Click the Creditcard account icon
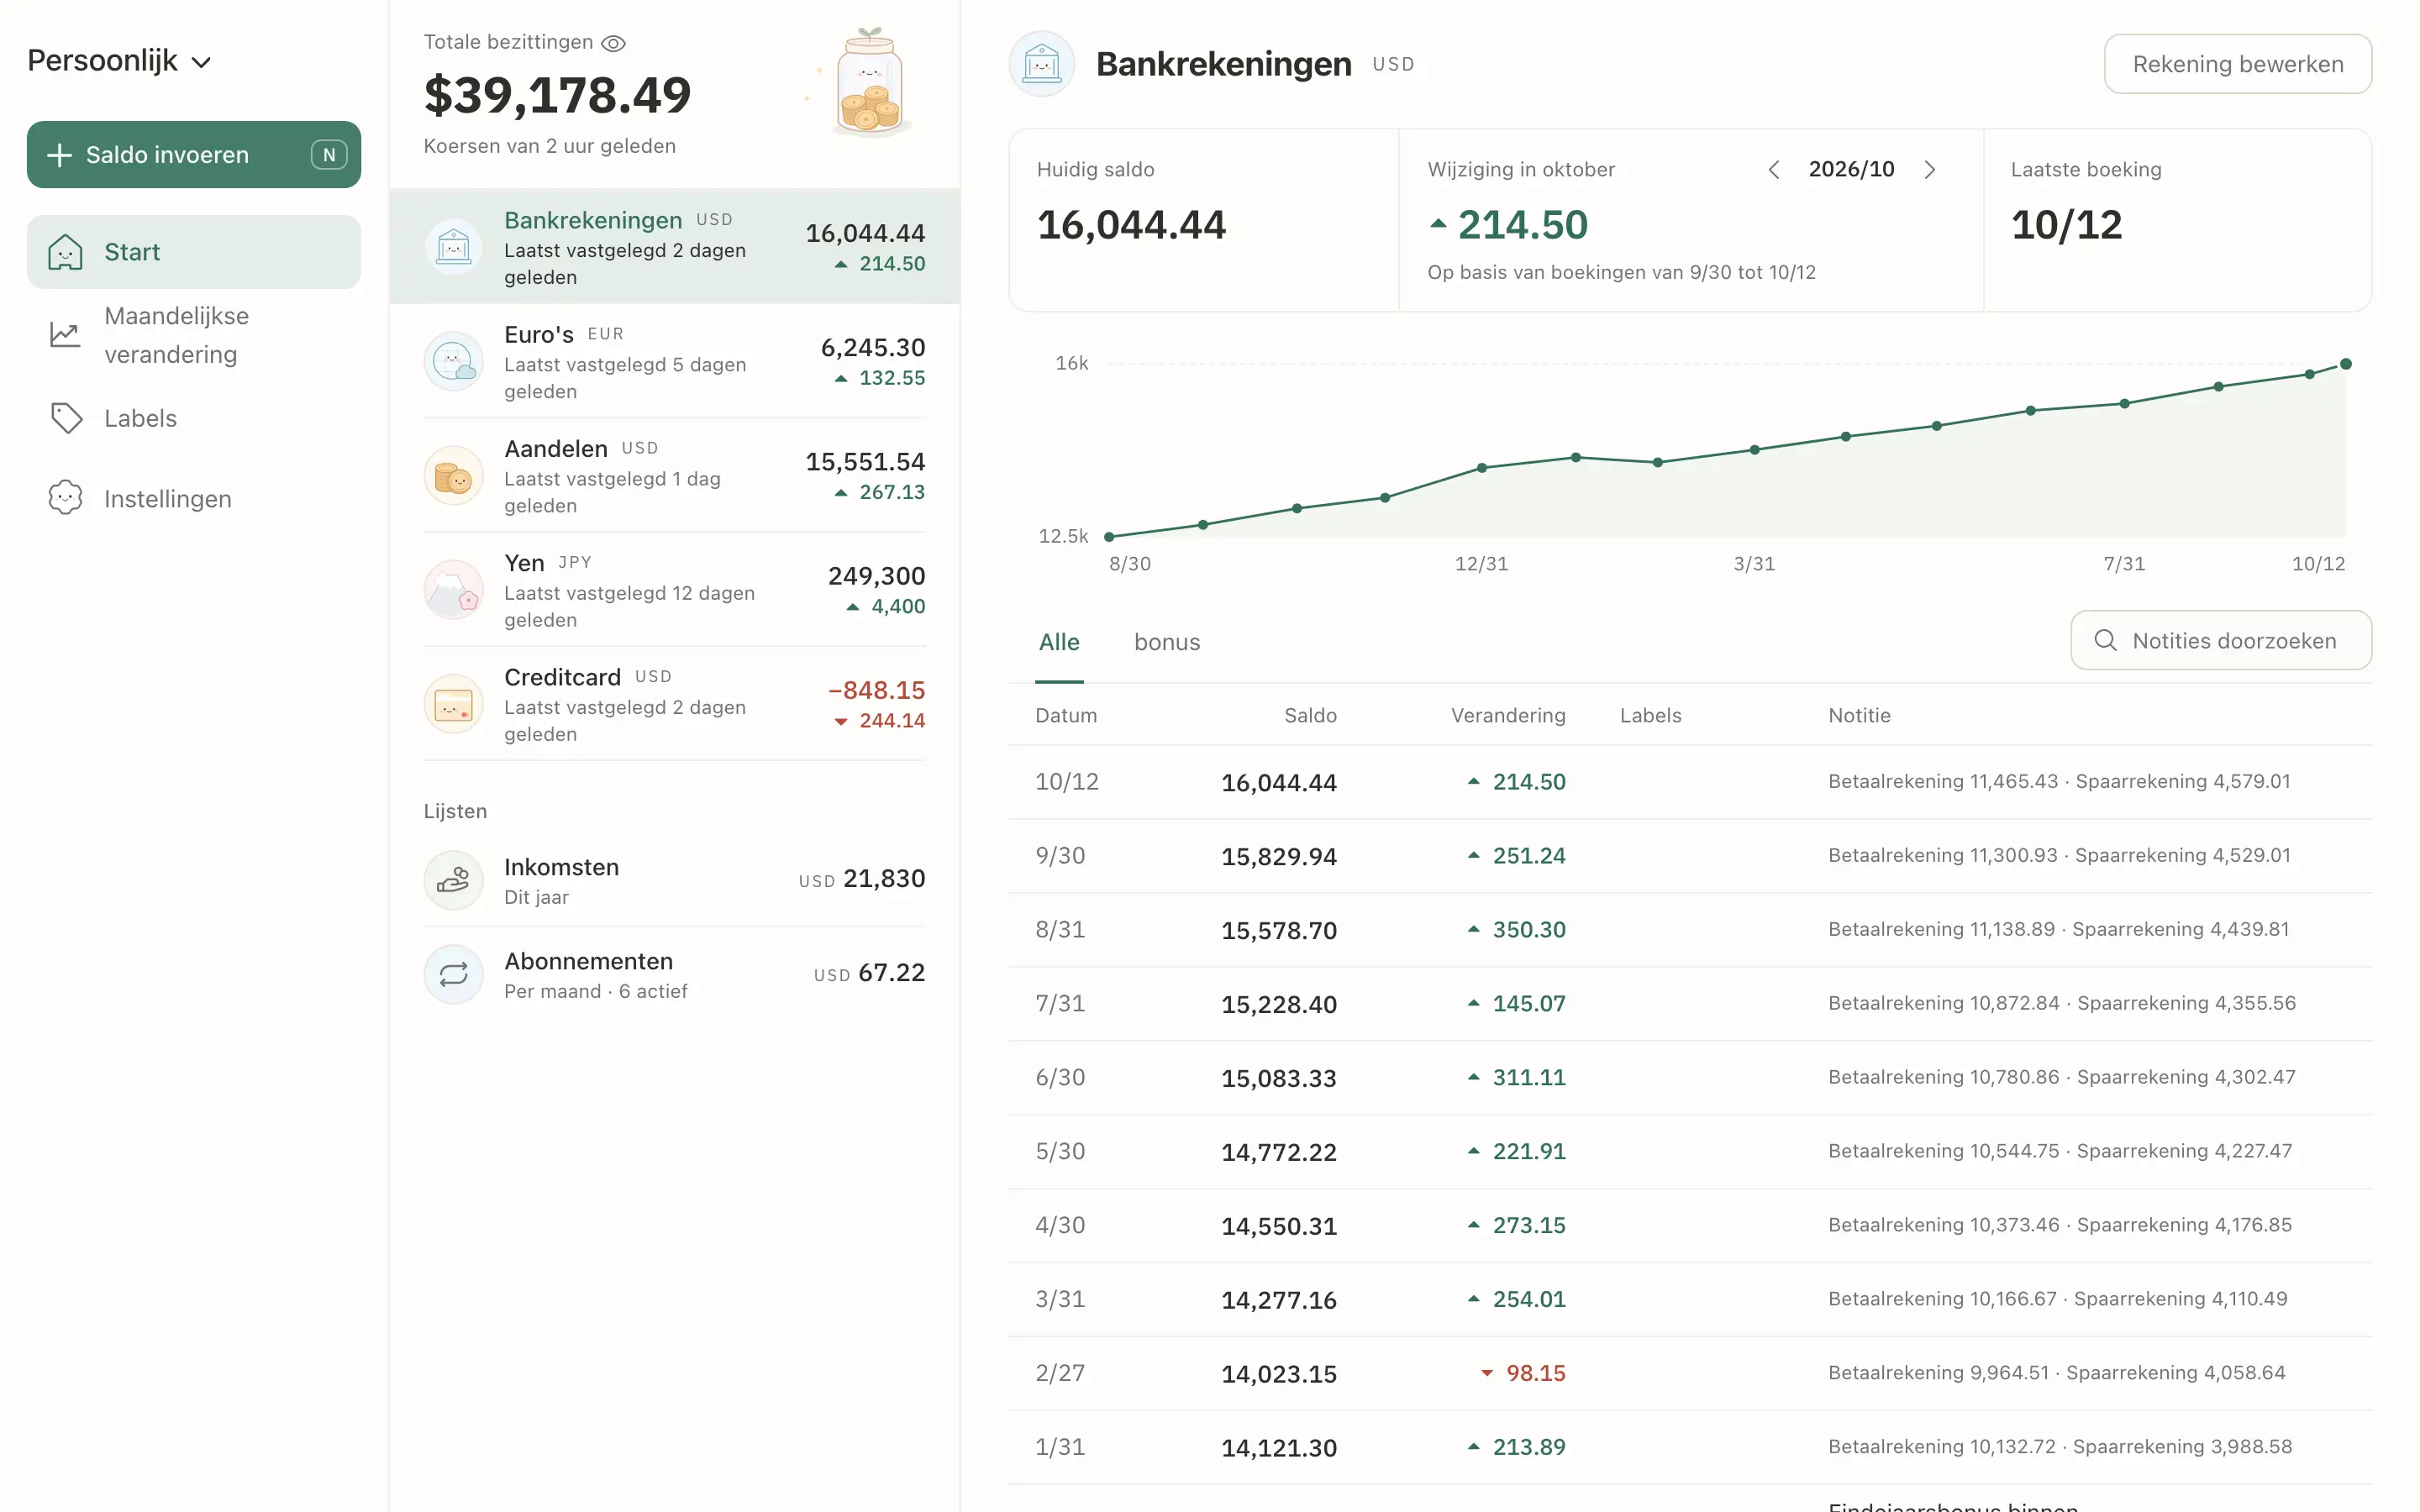 click(x=454, y=704)
